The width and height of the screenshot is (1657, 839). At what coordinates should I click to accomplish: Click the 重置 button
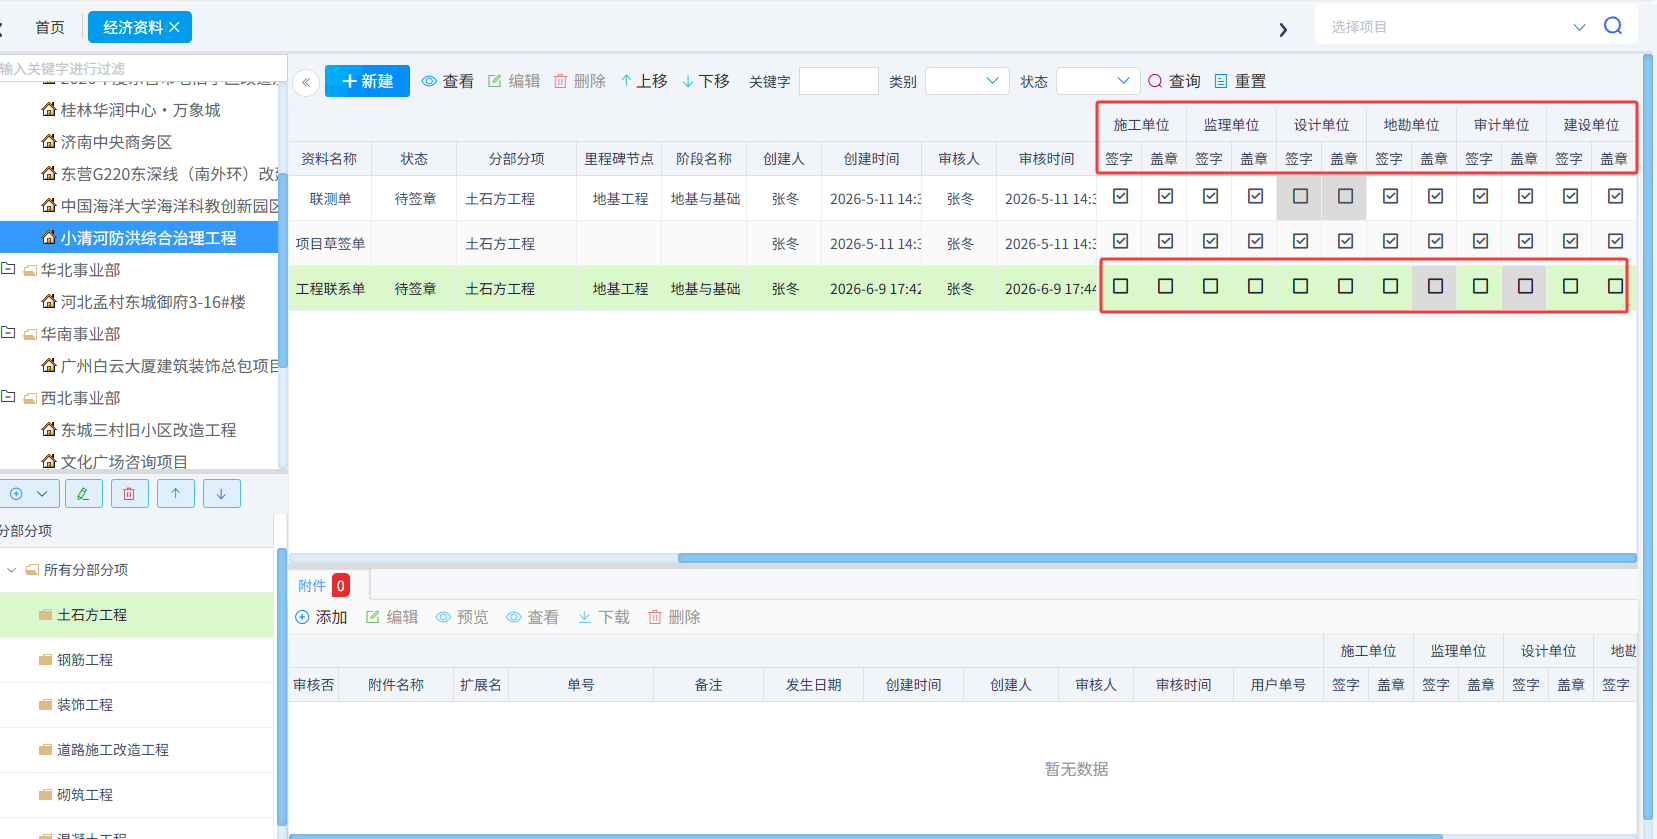(1240, 81)
